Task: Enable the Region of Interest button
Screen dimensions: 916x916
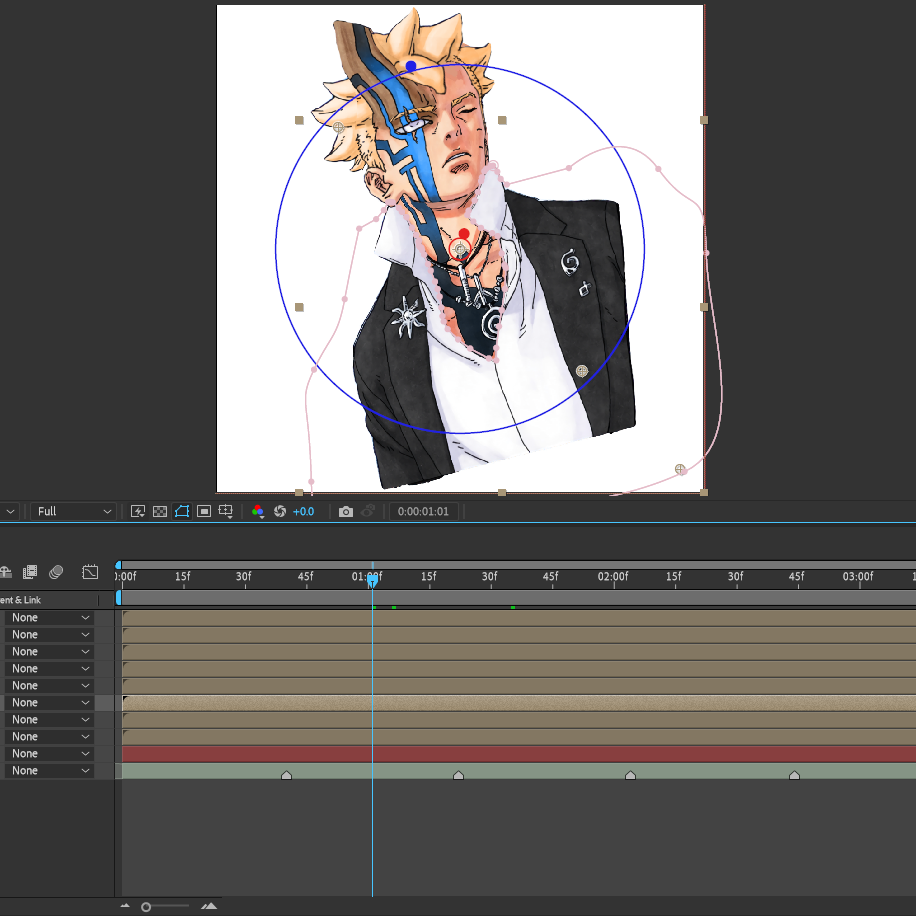Action: (204, 512)
